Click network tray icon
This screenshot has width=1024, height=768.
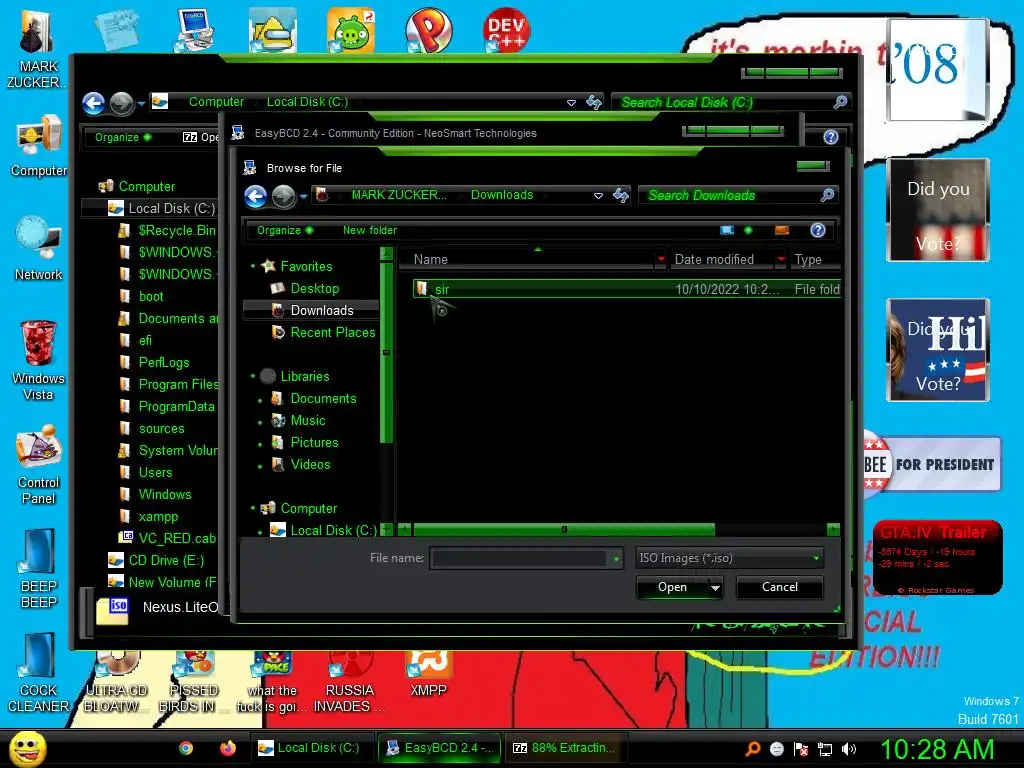click(825, 749)
